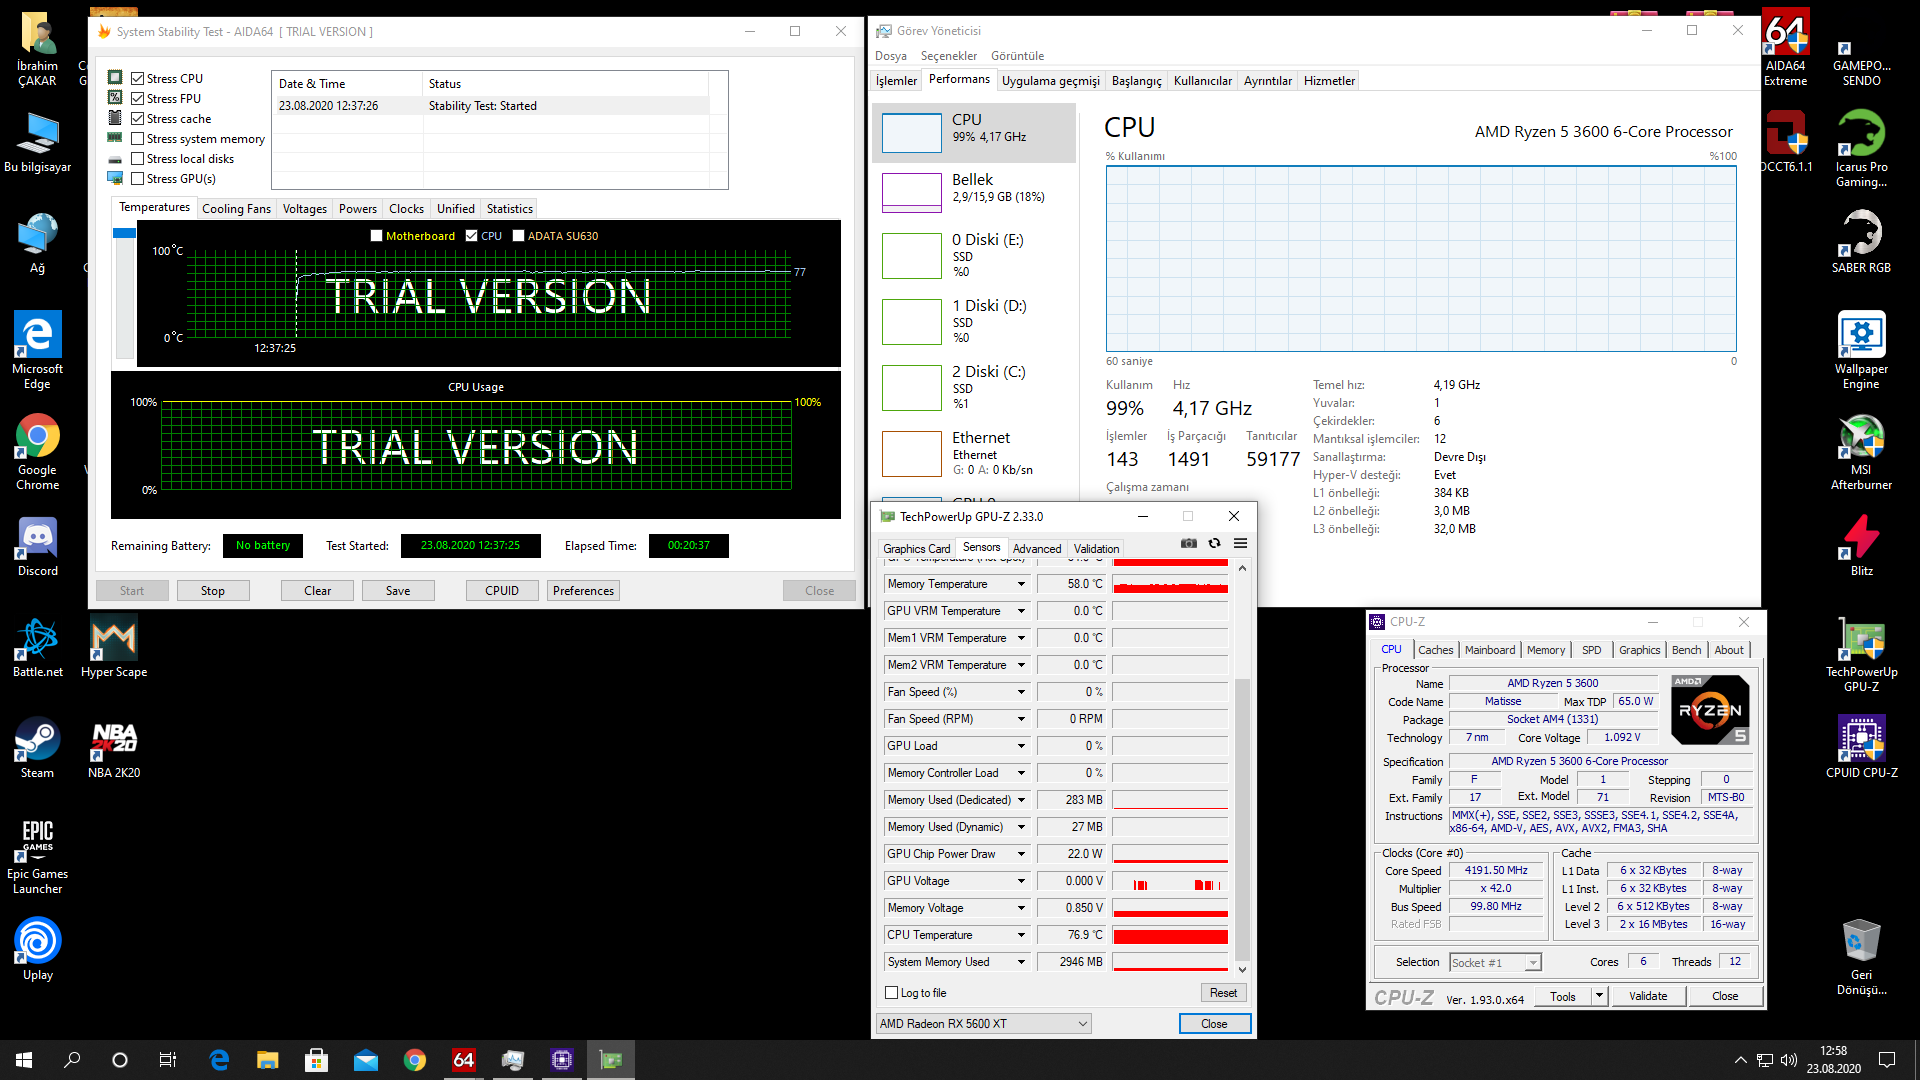Viewport: 1920px width, 1080px height.
Task: Open the GPU-Z hamburger menu
Action: point(1240,543)
